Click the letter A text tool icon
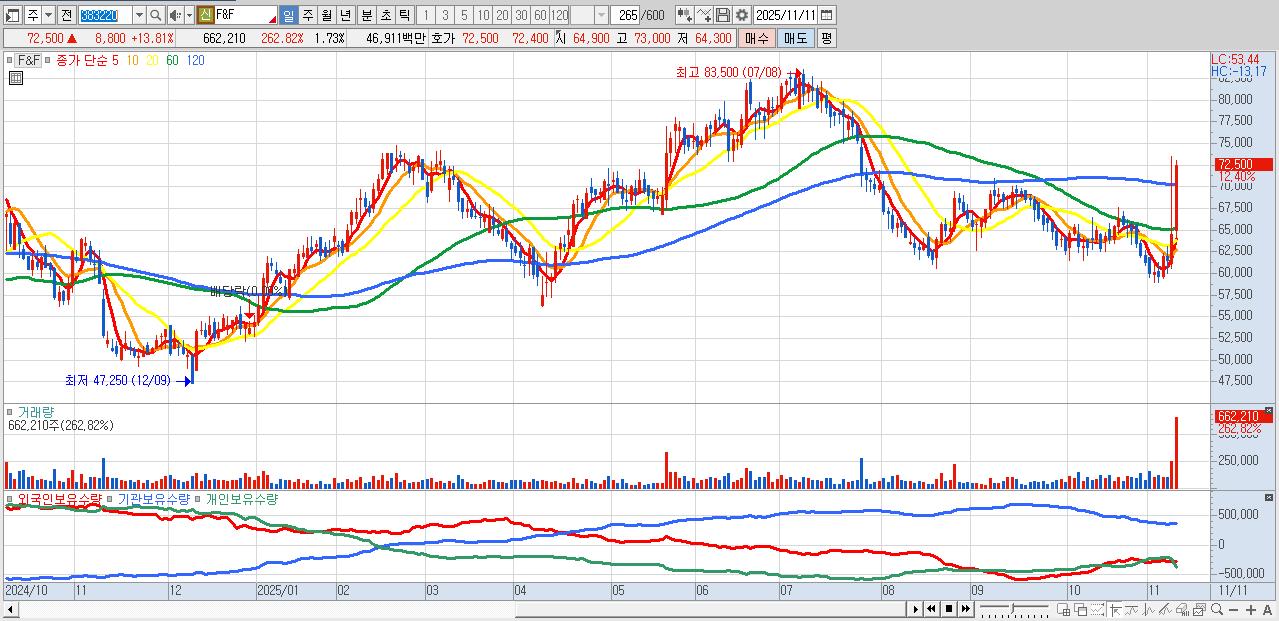 tap(1267, 610)
